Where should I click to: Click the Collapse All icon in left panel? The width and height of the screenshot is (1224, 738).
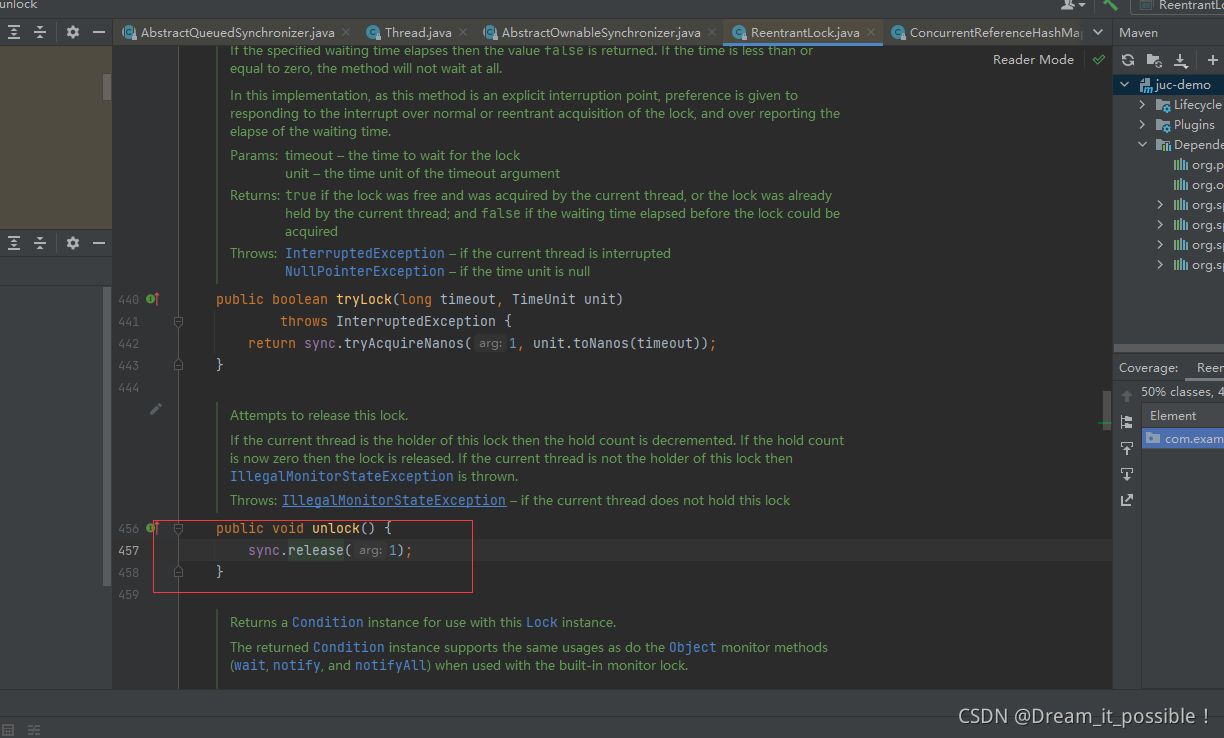point(38,32)
